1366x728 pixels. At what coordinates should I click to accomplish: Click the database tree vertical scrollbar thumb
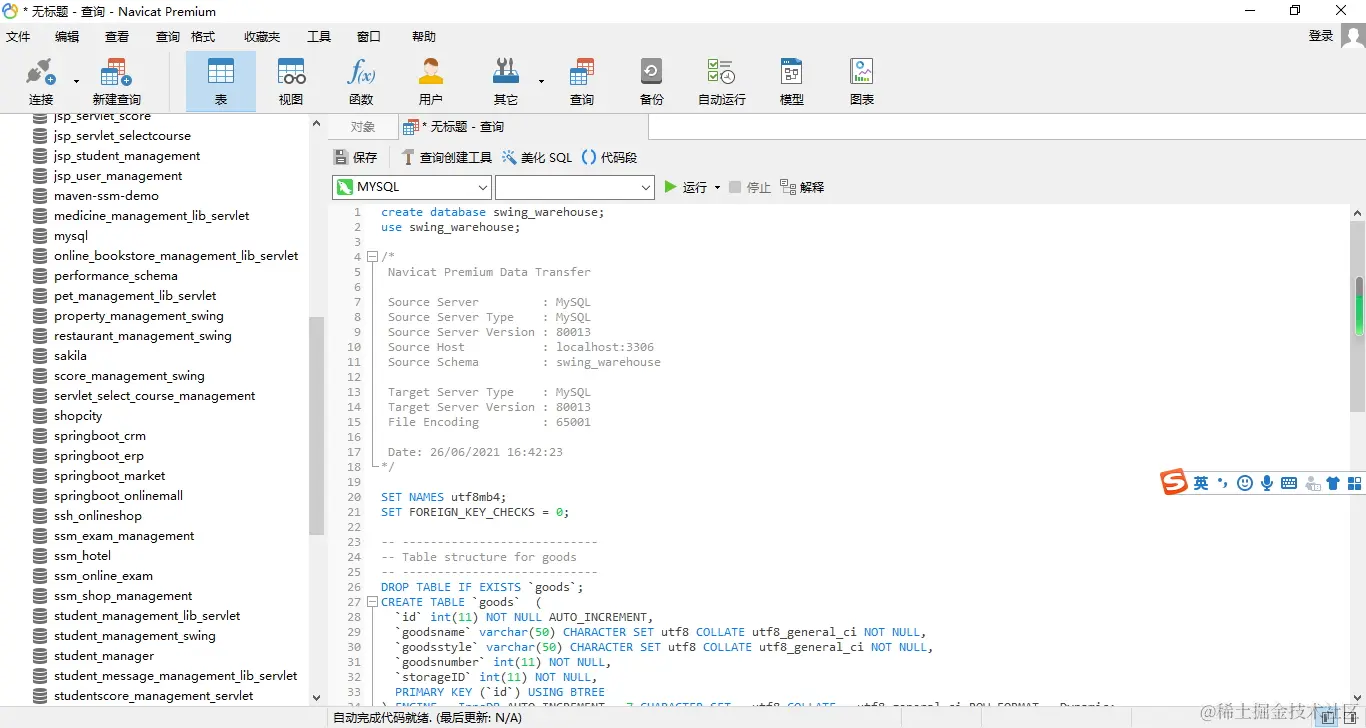click(x=317, y=426)
